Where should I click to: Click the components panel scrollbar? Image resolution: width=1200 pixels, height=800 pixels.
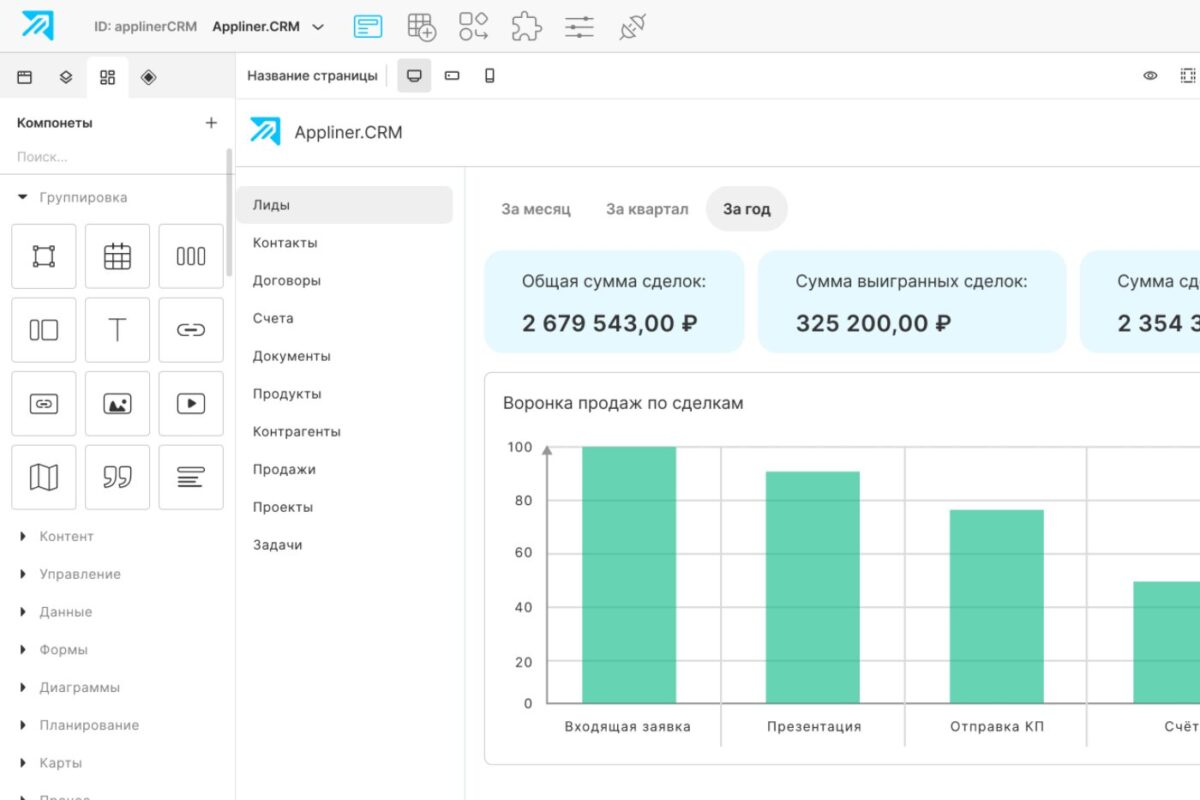(230, 212)
